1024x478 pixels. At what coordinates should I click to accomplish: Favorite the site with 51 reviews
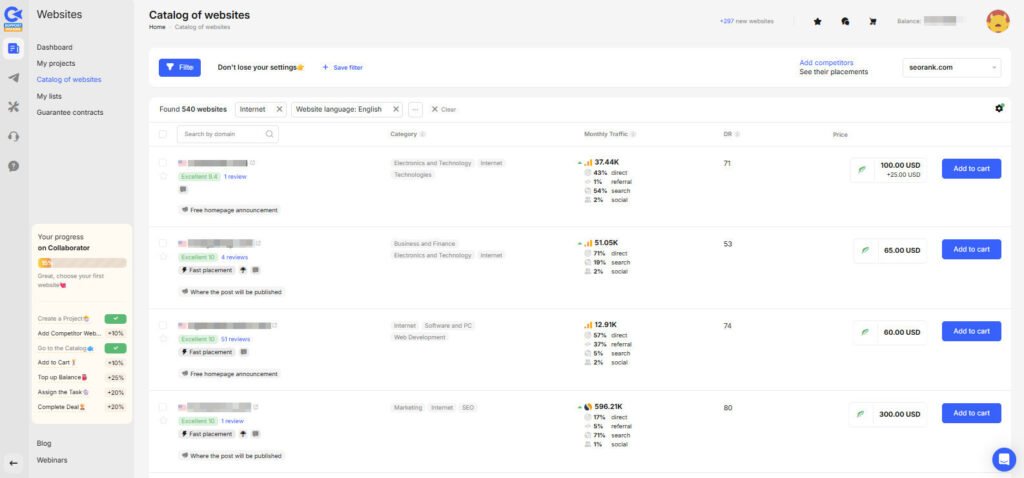tap(163, 339)
